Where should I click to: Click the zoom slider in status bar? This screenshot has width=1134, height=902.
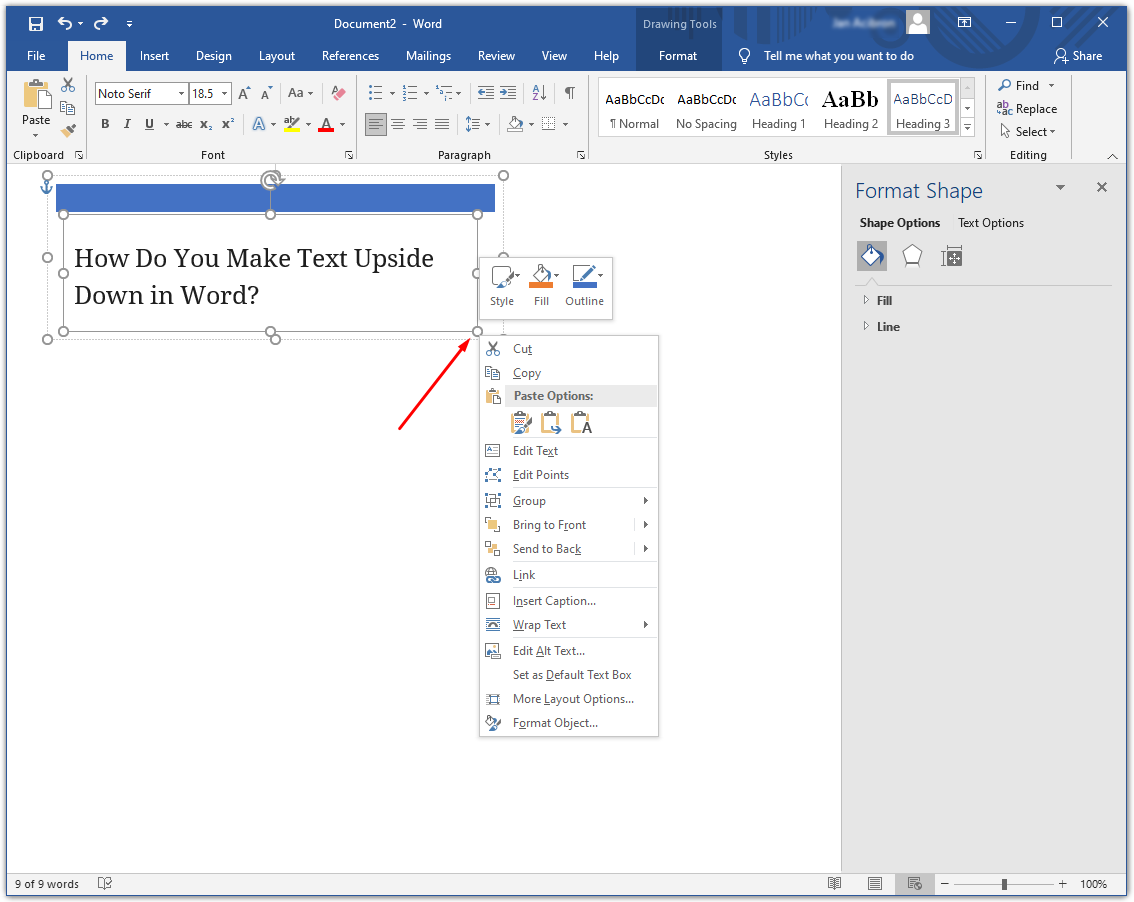1004,884
